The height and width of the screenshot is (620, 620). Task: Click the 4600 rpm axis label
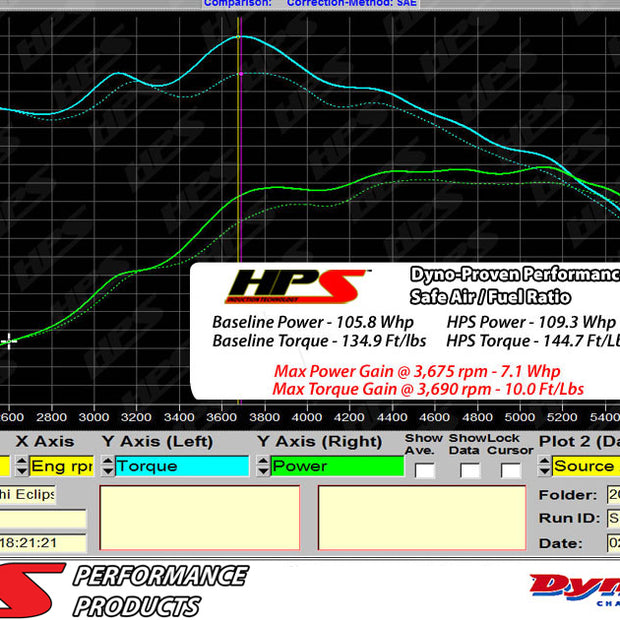(435, 417)
